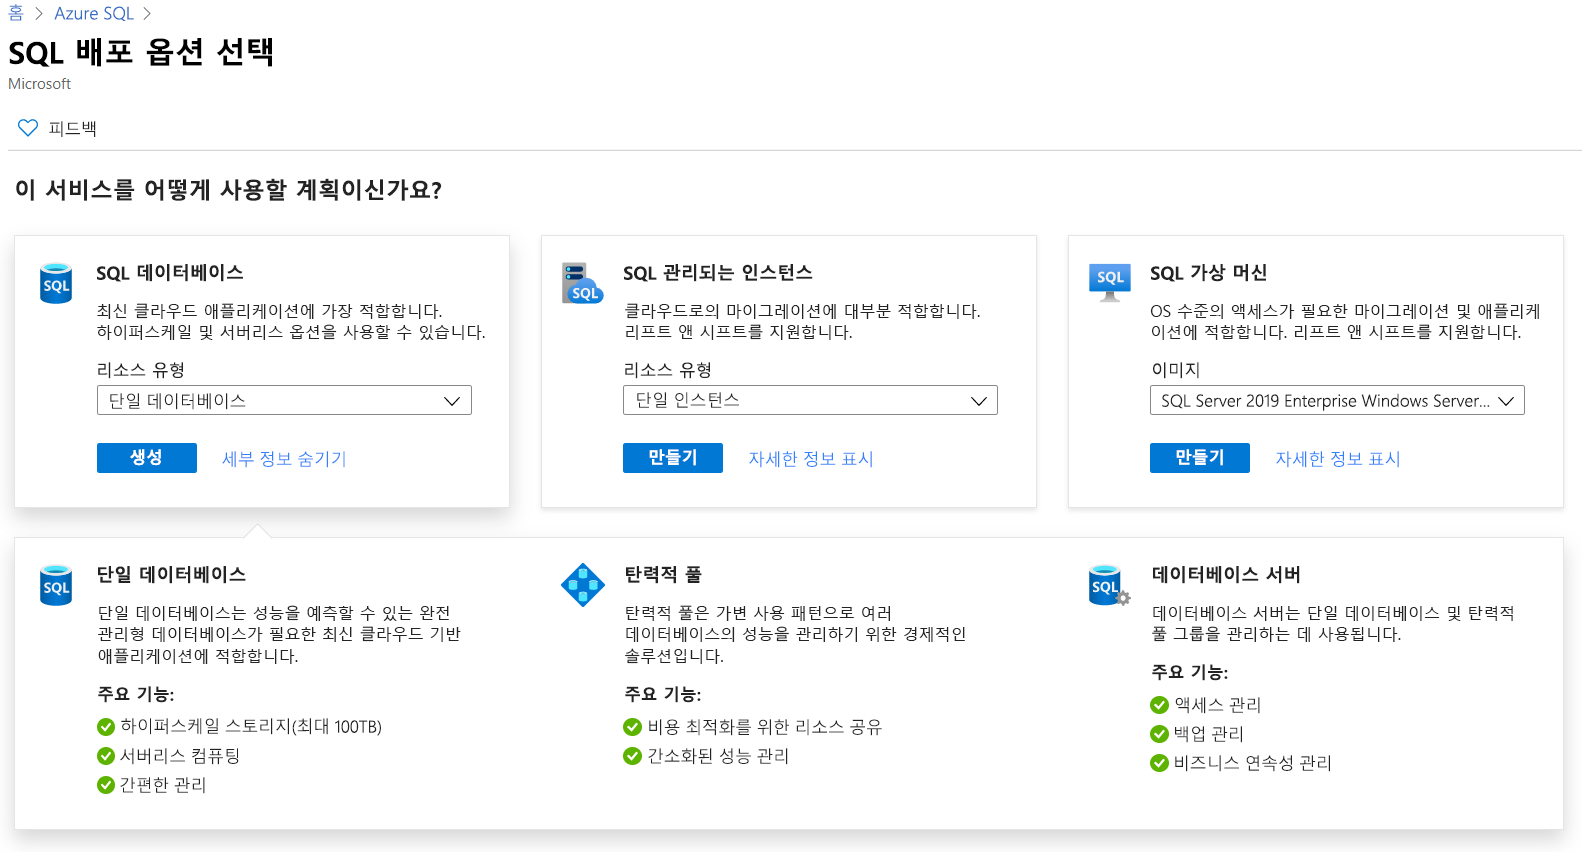Click the feedback heart icon
The image size is (1582, 852).
(x=28, y=128)
